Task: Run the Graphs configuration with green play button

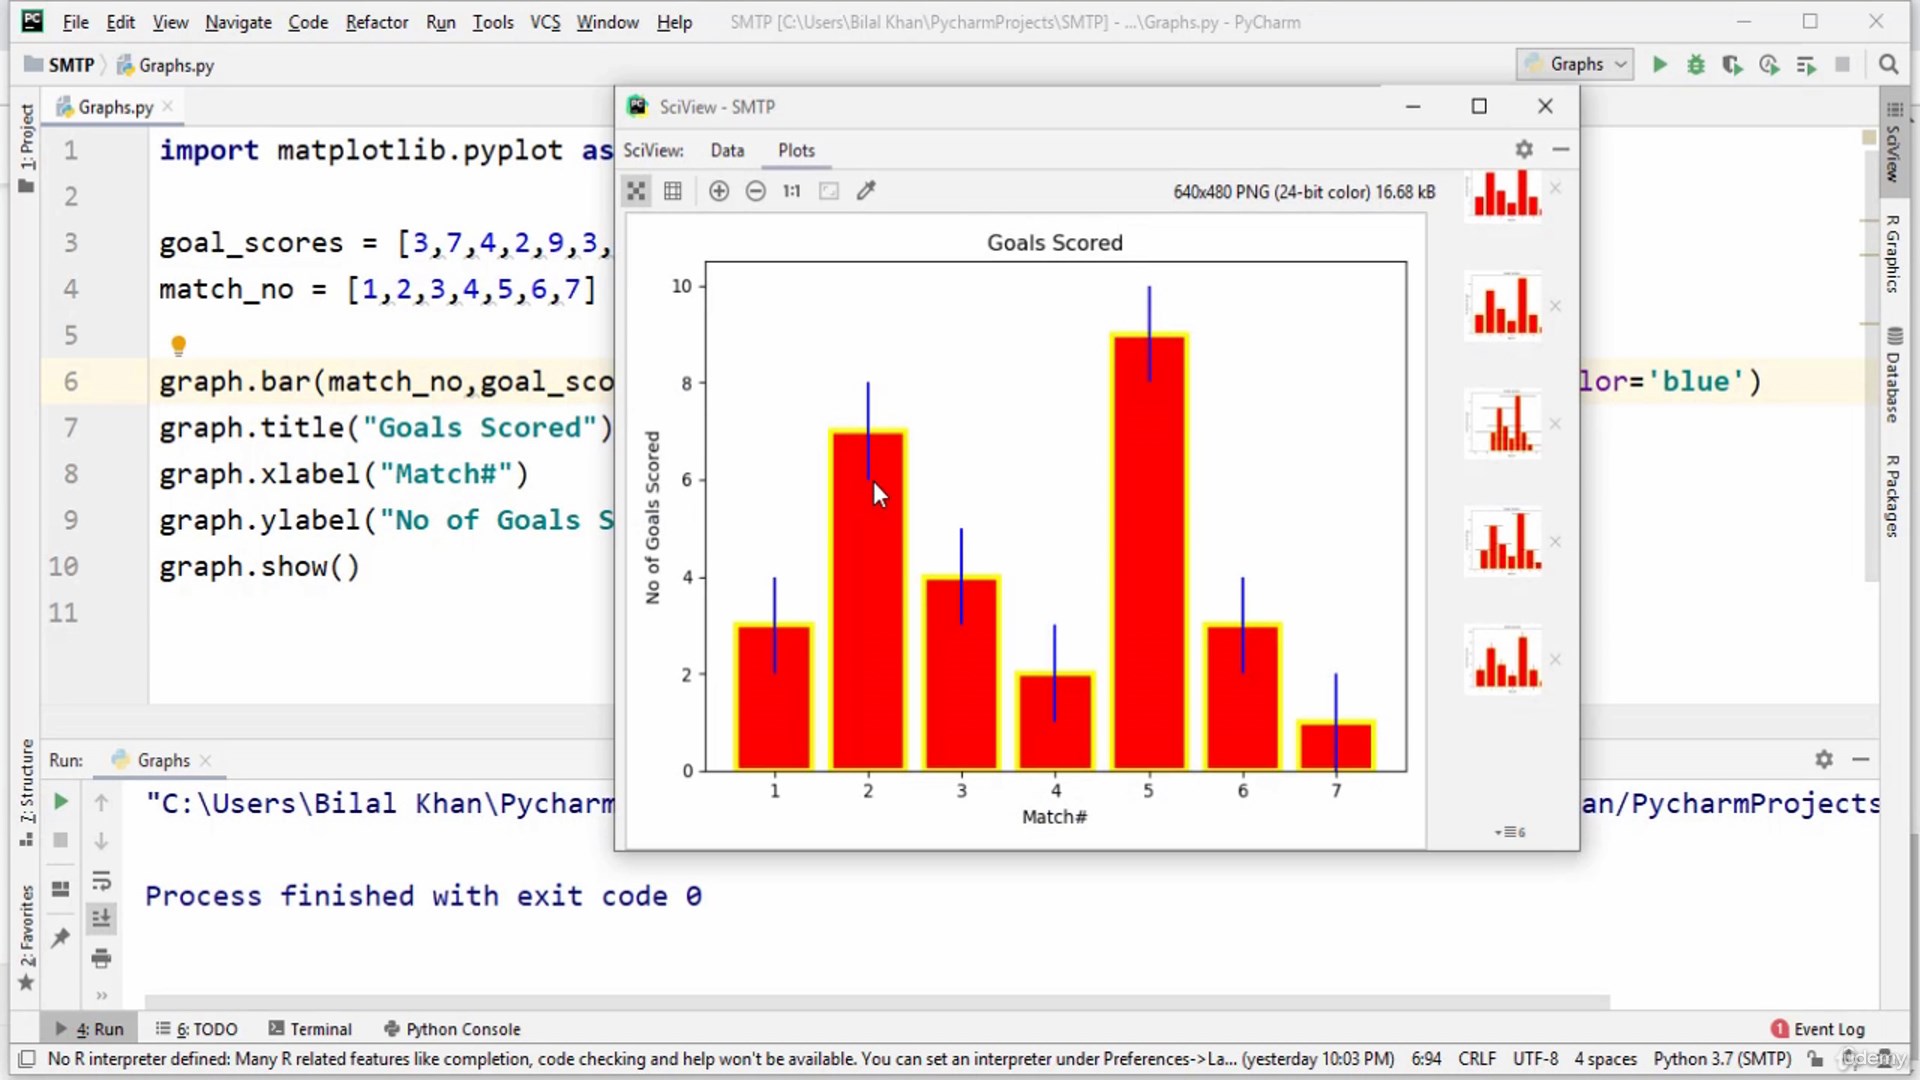Action: click(1660, 65)
